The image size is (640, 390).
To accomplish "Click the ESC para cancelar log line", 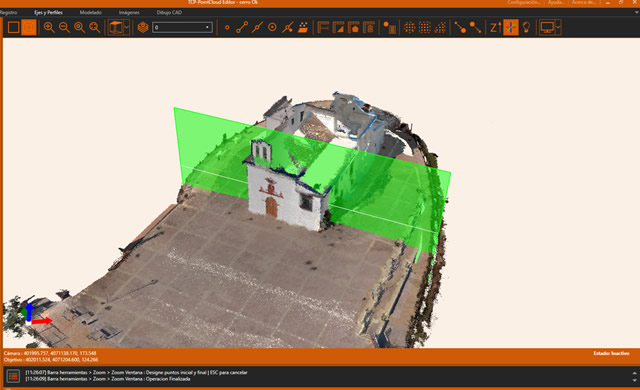I will [136, 372].
